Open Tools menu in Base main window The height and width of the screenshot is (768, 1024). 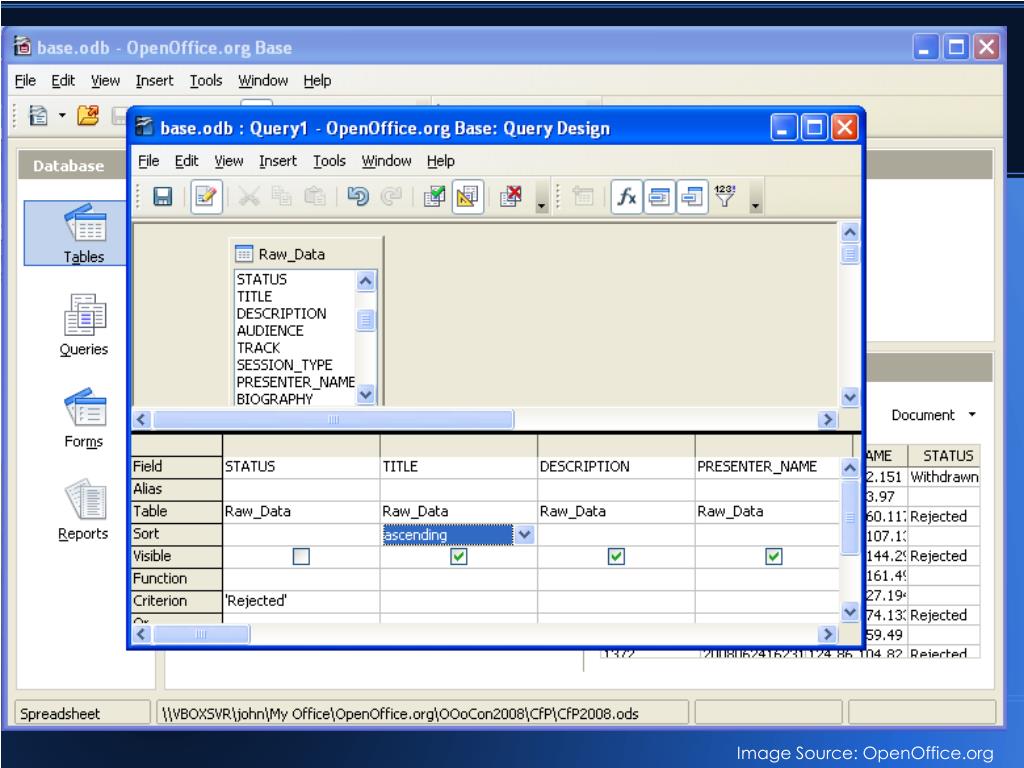(206, 80)
